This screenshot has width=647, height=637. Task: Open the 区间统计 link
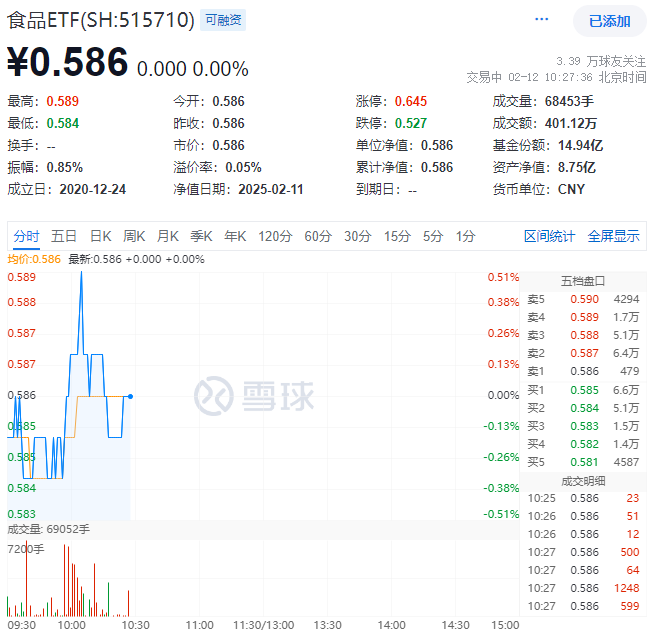[549, 236]
